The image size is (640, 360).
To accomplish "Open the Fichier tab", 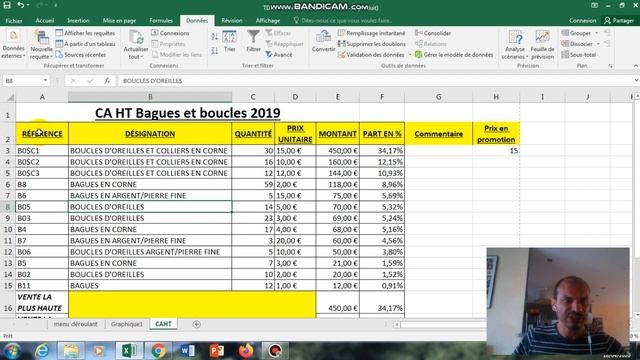I will (x=14, y=20).
